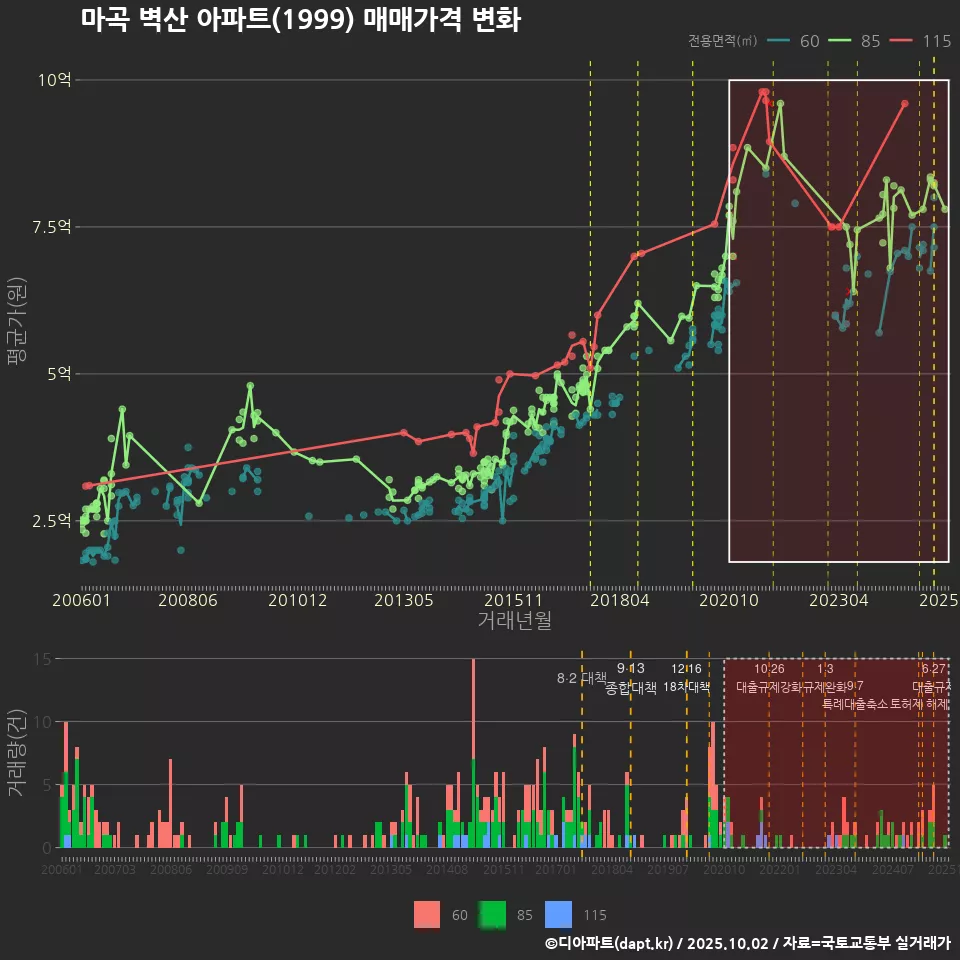960x960 pixels.
Task: Click the chart title 마곡 벽산 아파트(1999)
Action: coord(300,20)
